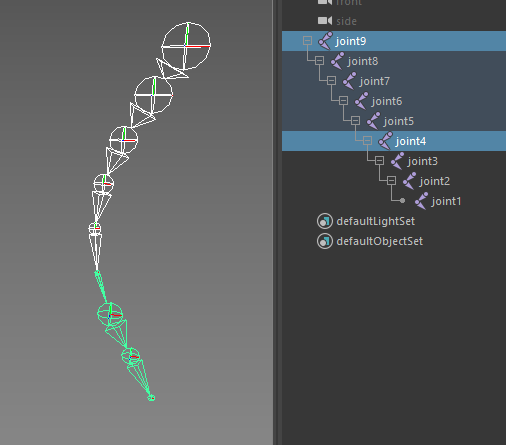Screen dimensions: 506x445
Task: Collapse the joint6 tree node
Action: tap(343, 101)
